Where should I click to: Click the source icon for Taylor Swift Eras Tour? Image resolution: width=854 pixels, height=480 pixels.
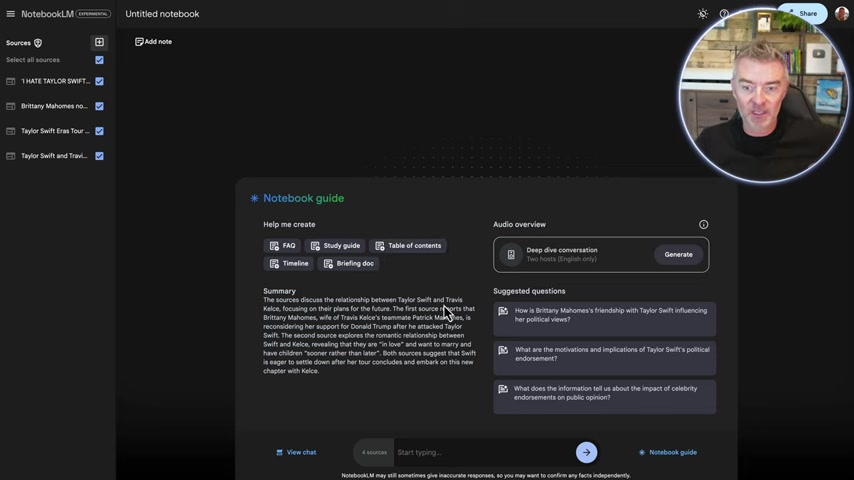click(x=10, y=131)
